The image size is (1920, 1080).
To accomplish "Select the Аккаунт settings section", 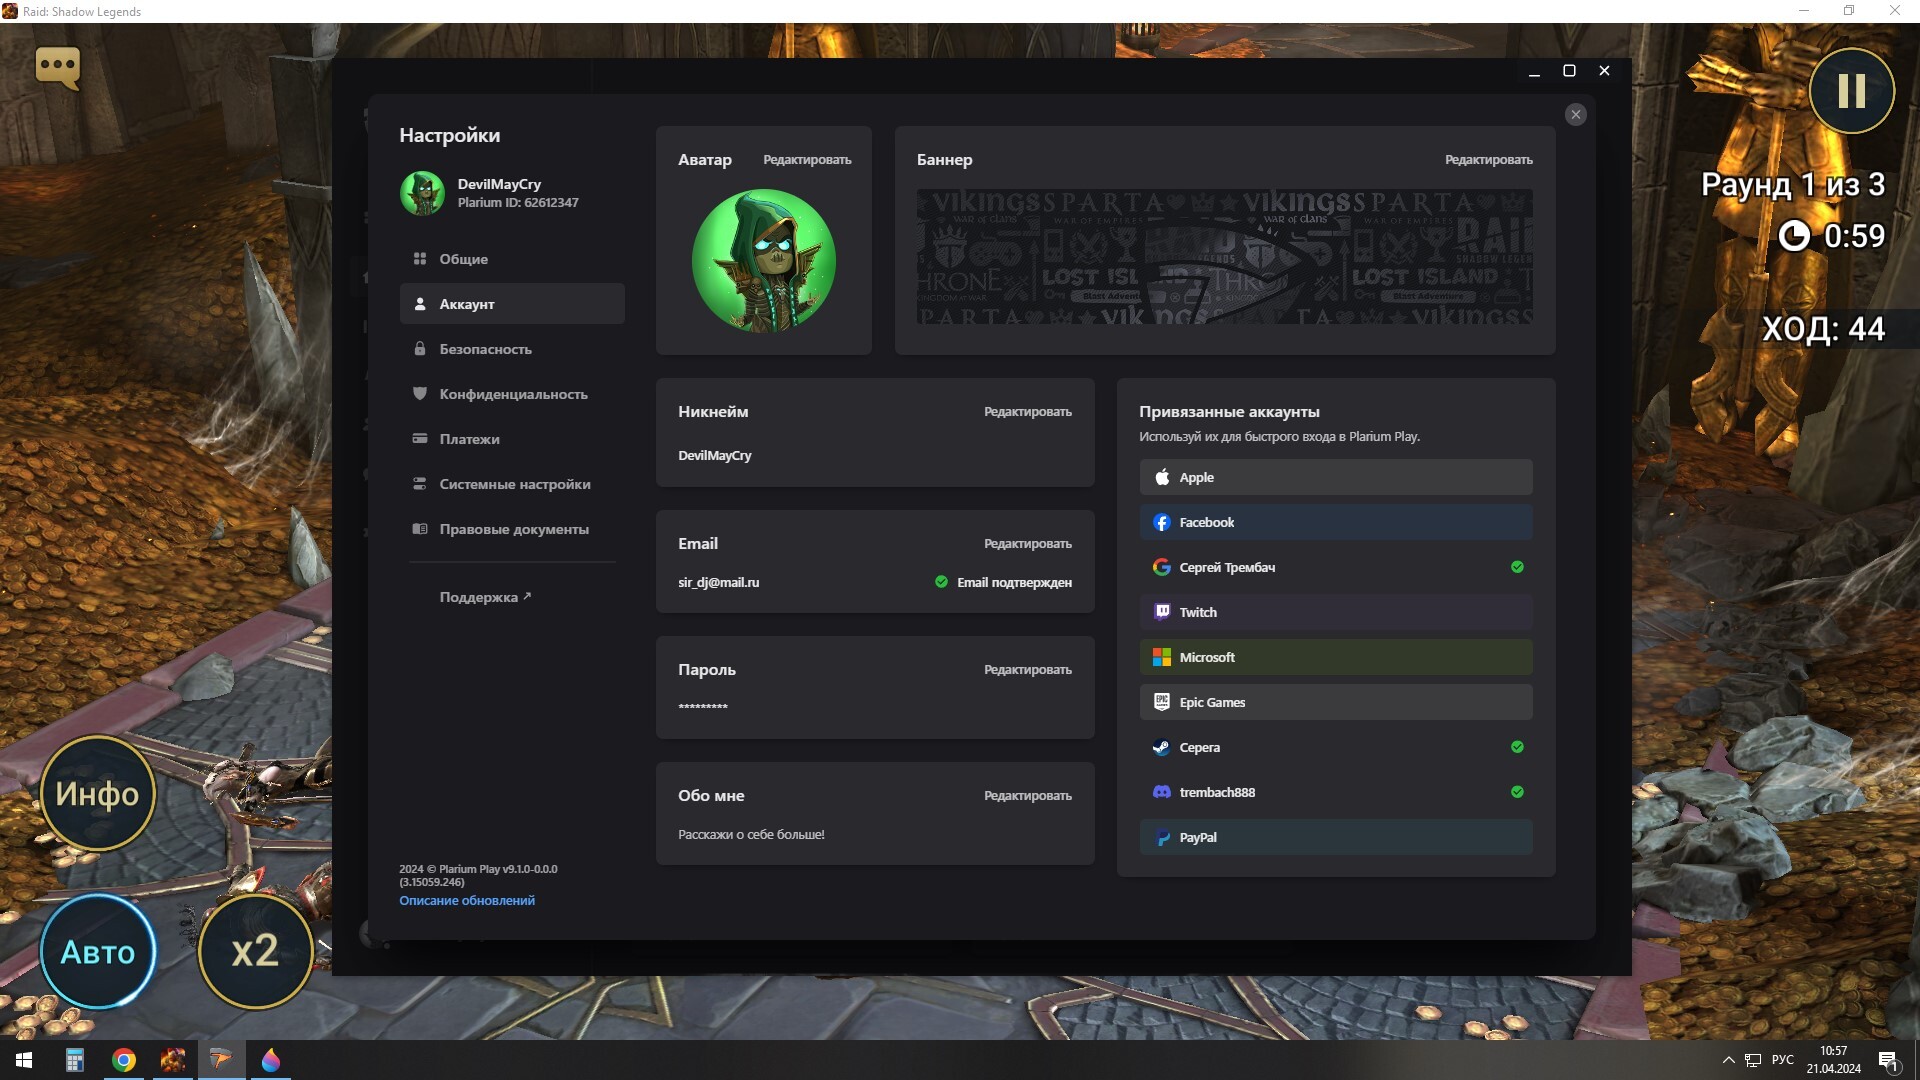I will (x=512, y=304).
